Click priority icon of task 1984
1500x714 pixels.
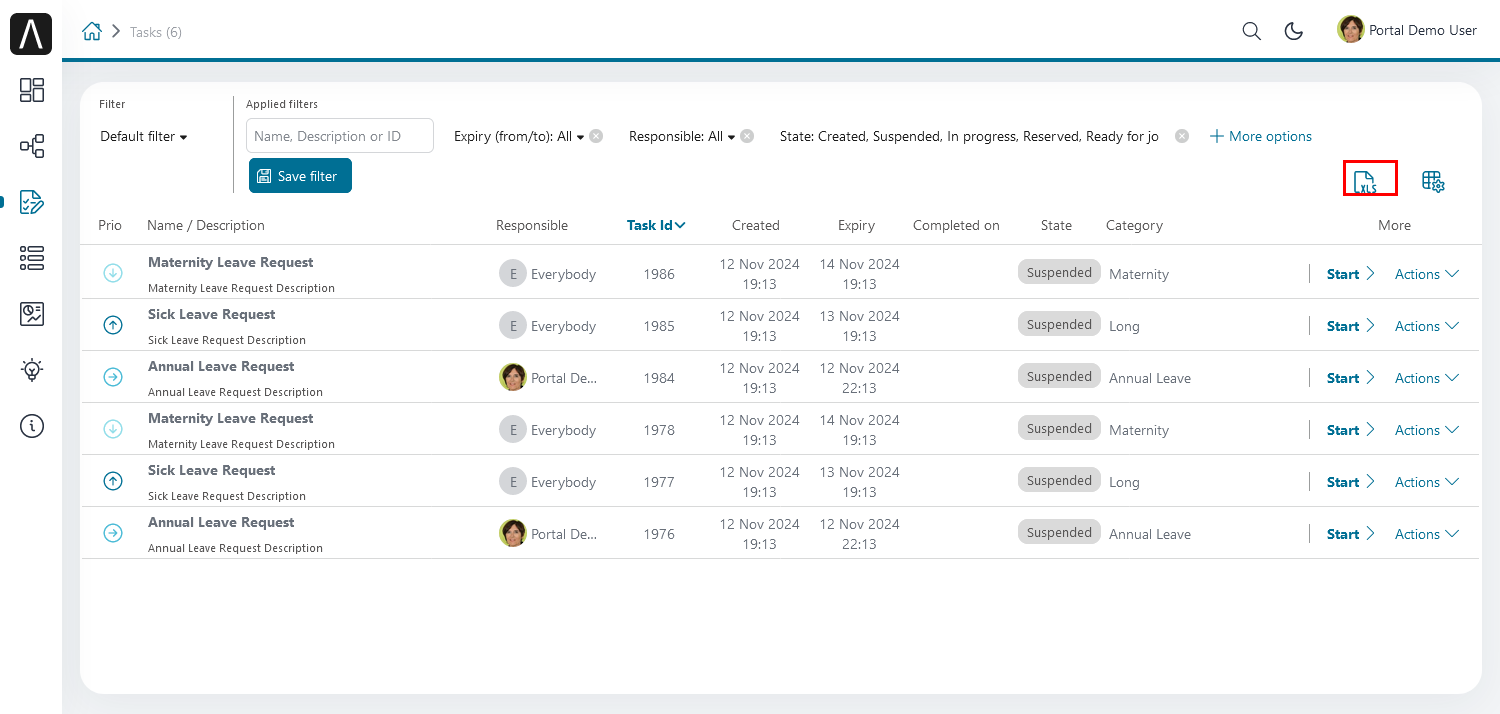point(113,377)
